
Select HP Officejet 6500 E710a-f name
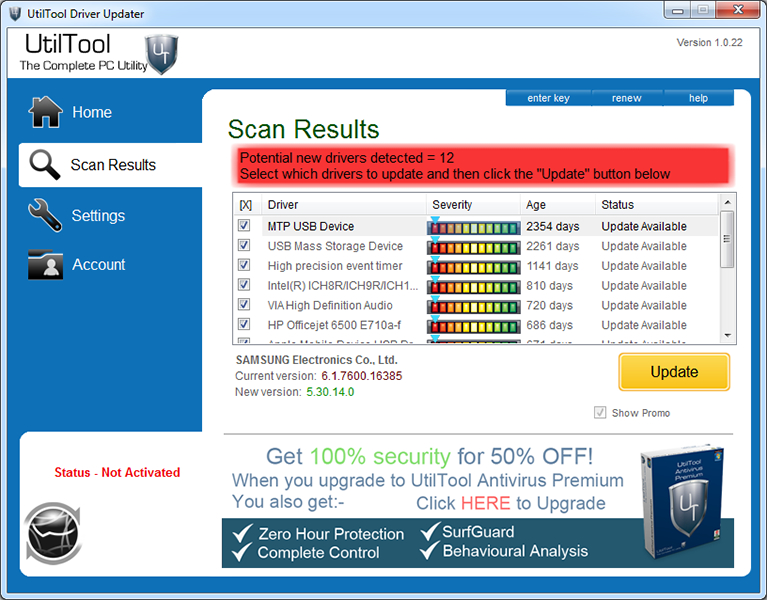(334, 325)
